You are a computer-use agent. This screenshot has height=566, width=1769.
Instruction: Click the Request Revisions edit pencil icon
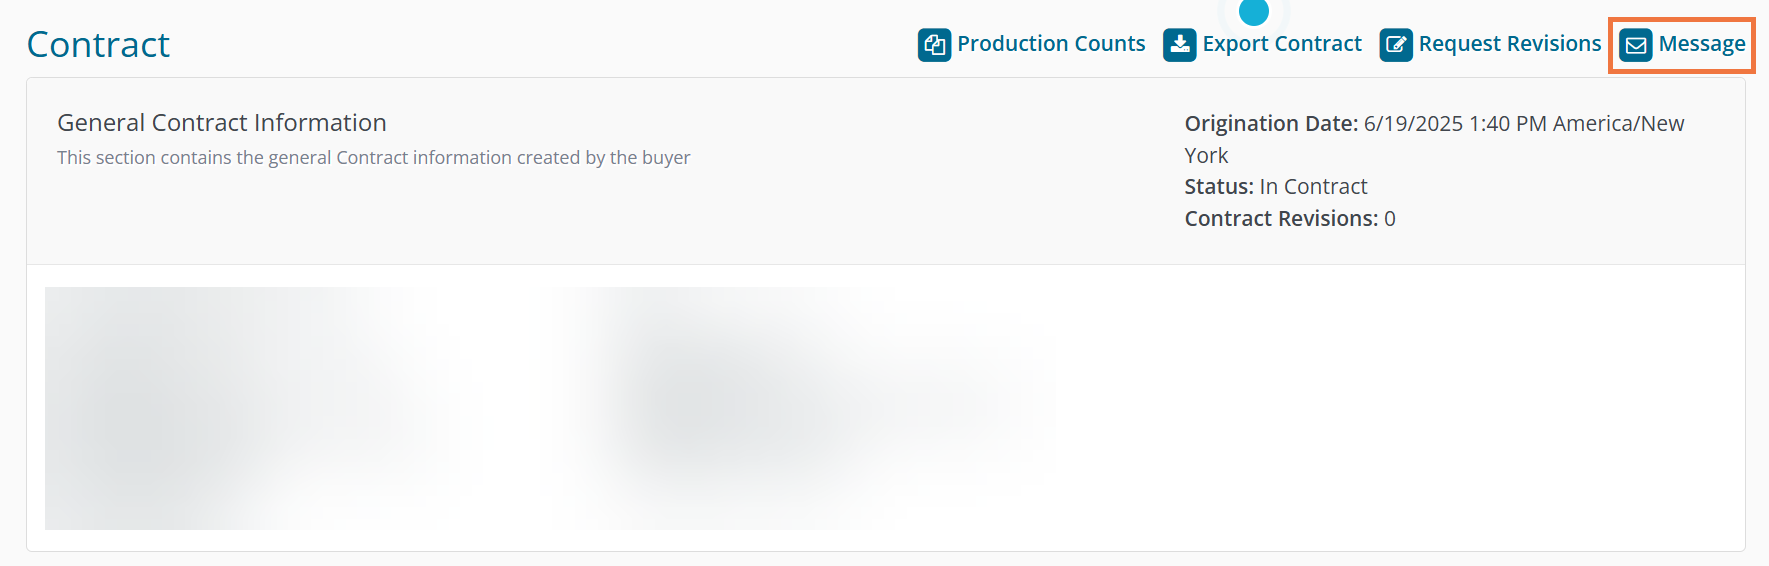(1396, 45)
